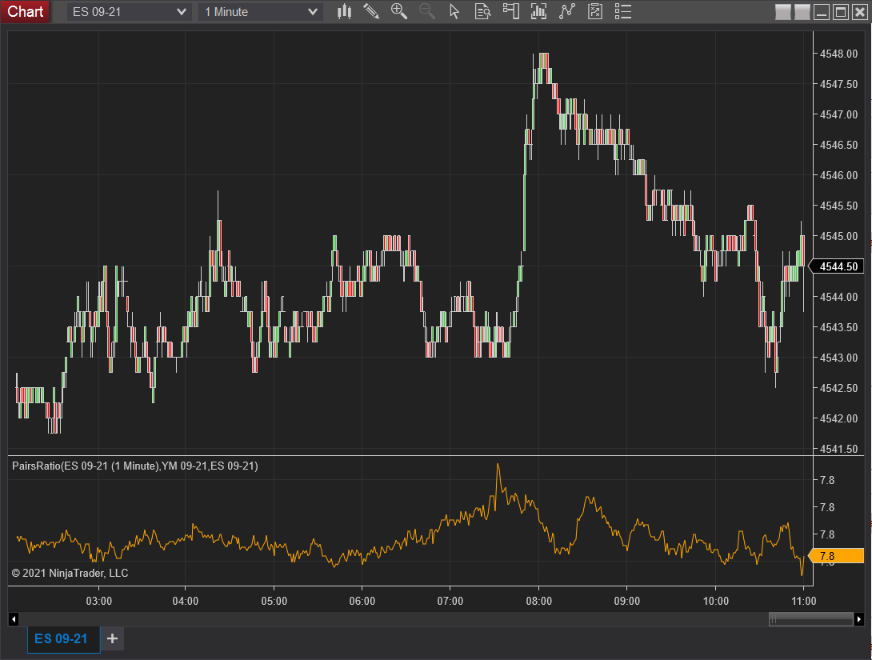Open the 1 Minute interval dropdown

[x=261, y=12]
